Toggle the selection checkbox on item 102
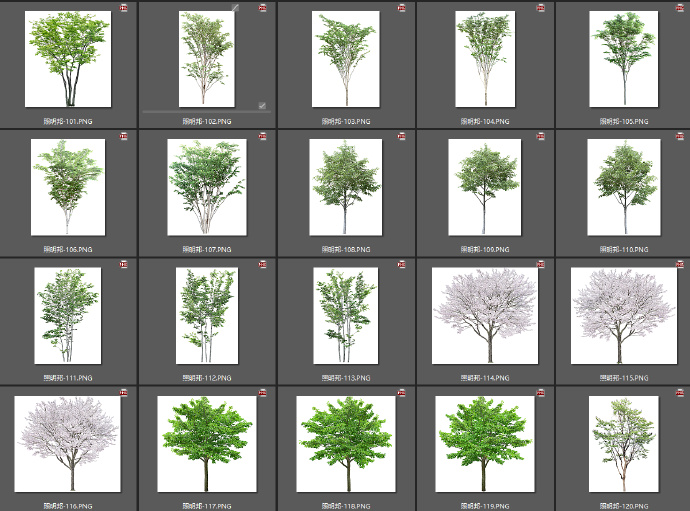The height and width of the screenshot is (511, 690). (x=262, y=106)
